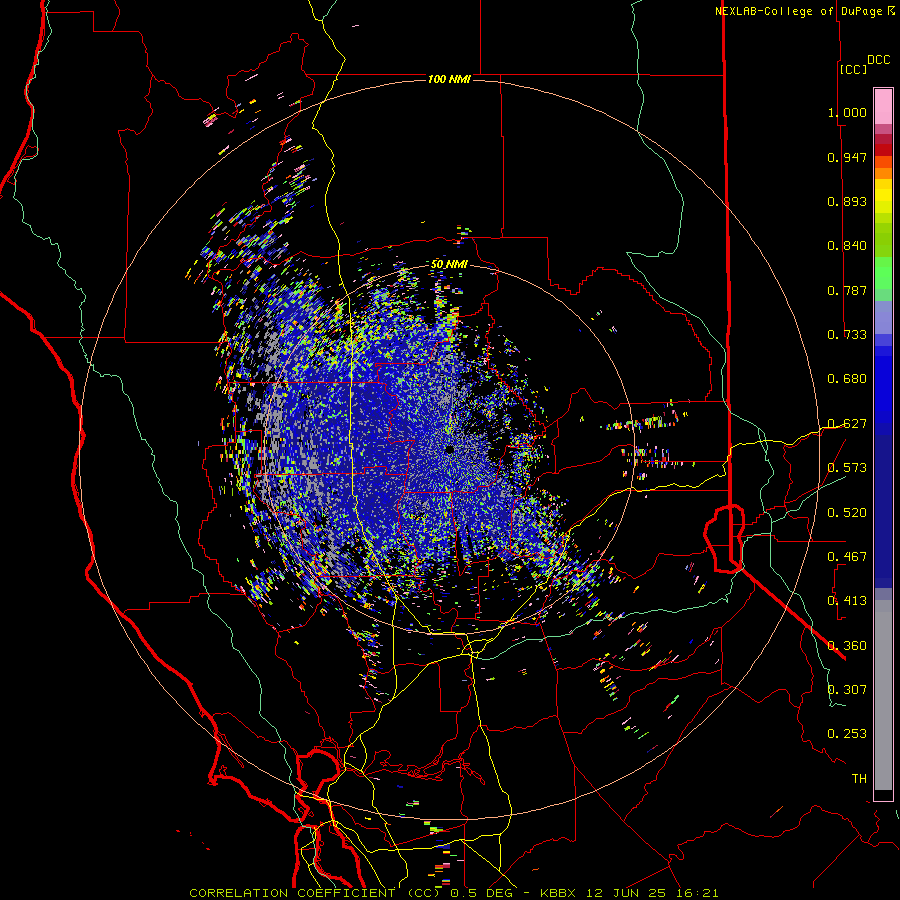
Task: Select the 0.307 scale value
Action: [847, 689]
